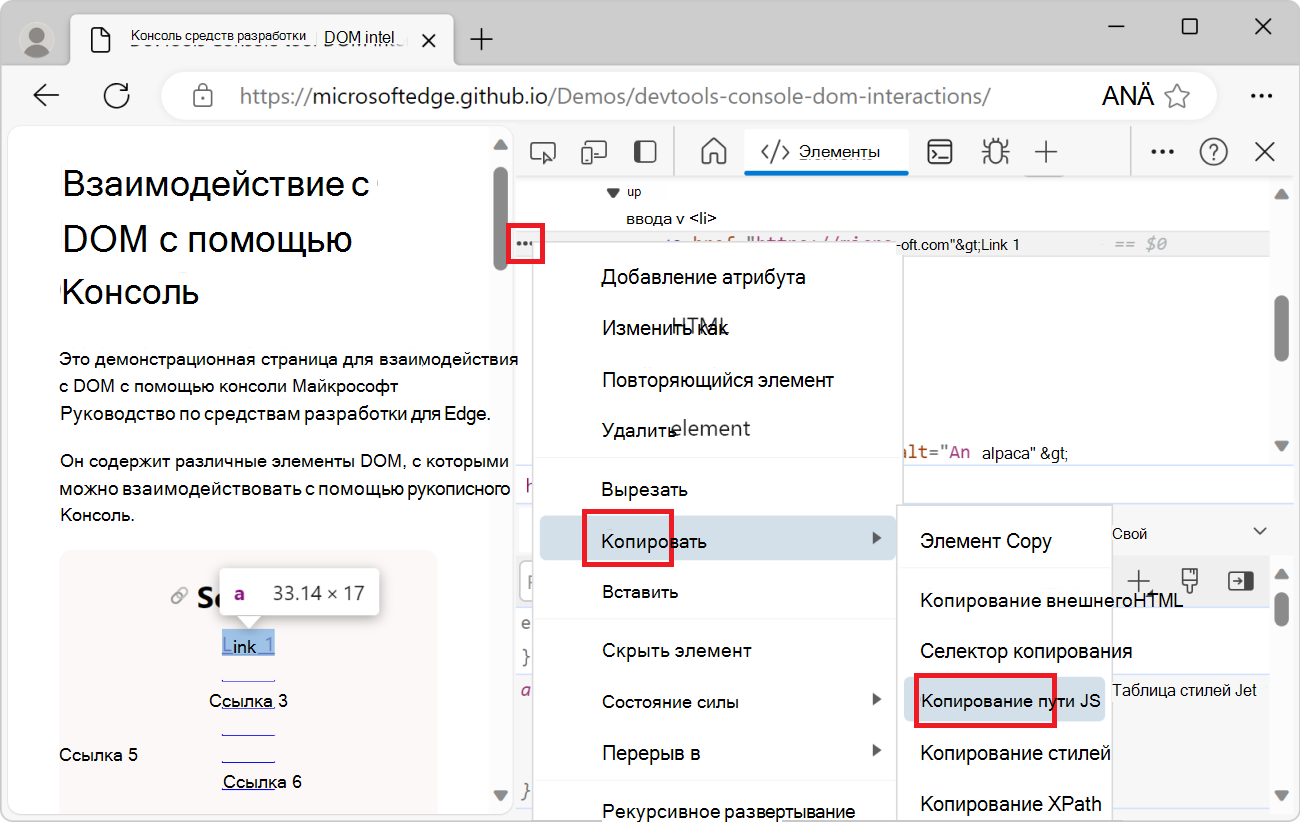
Task: Change DevTools dock position icon
Action: coord(644,151)
